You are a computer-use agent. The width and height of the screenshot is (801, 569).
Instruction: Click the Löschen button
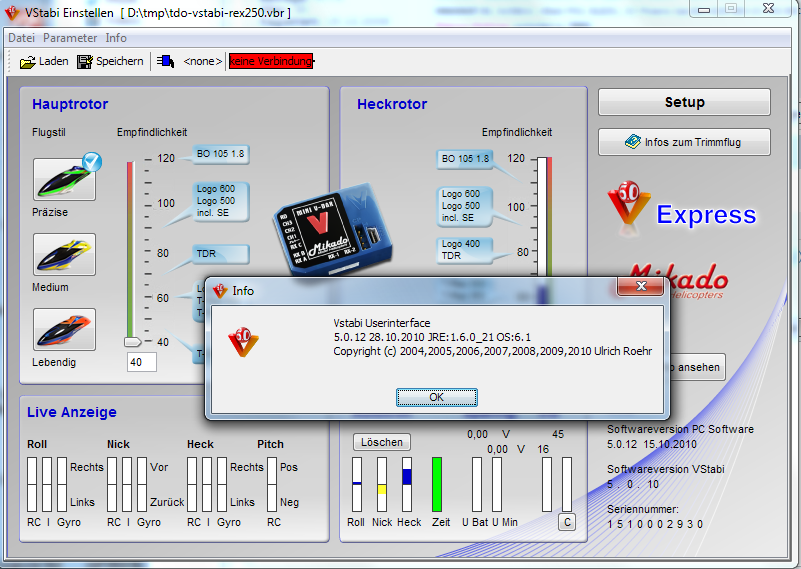(x=382, y=442)
